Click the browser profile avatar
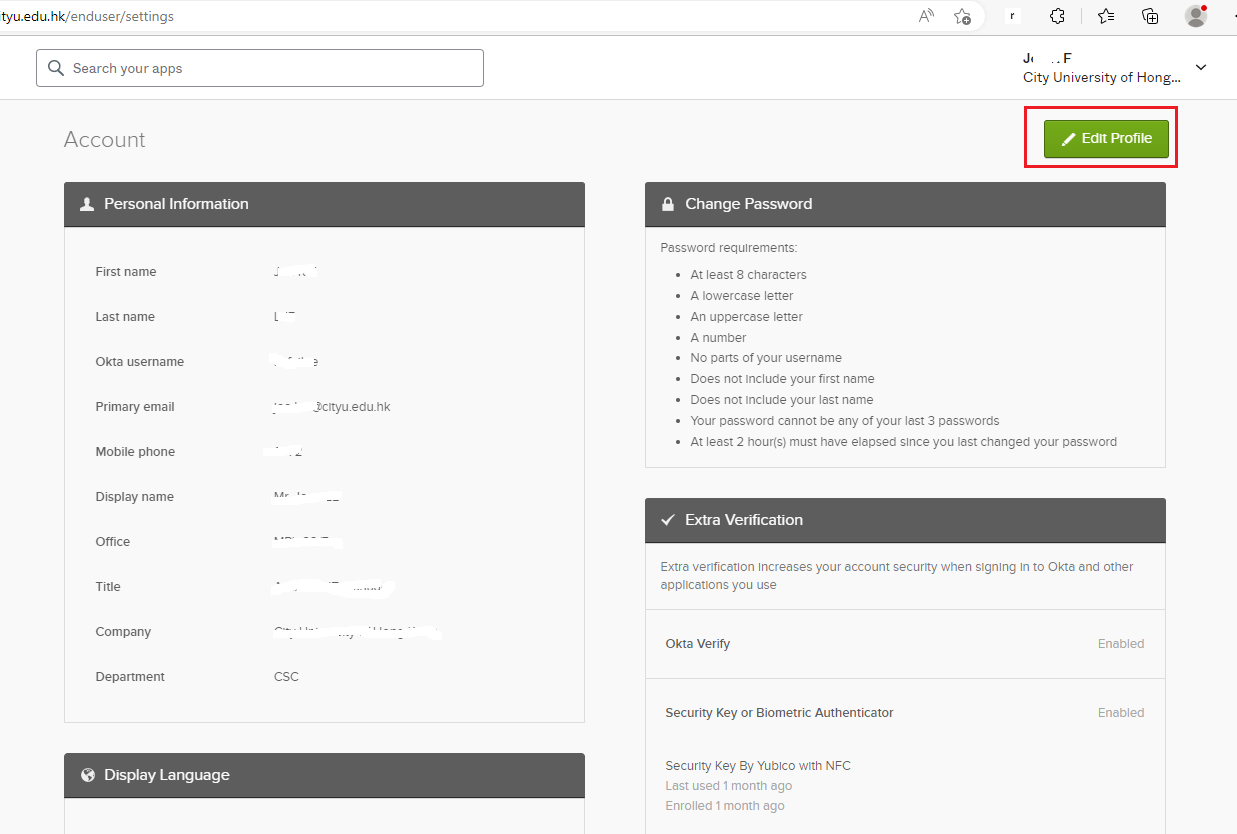This screenshot has width=1237, height=834. click(x=1196, y=16)
